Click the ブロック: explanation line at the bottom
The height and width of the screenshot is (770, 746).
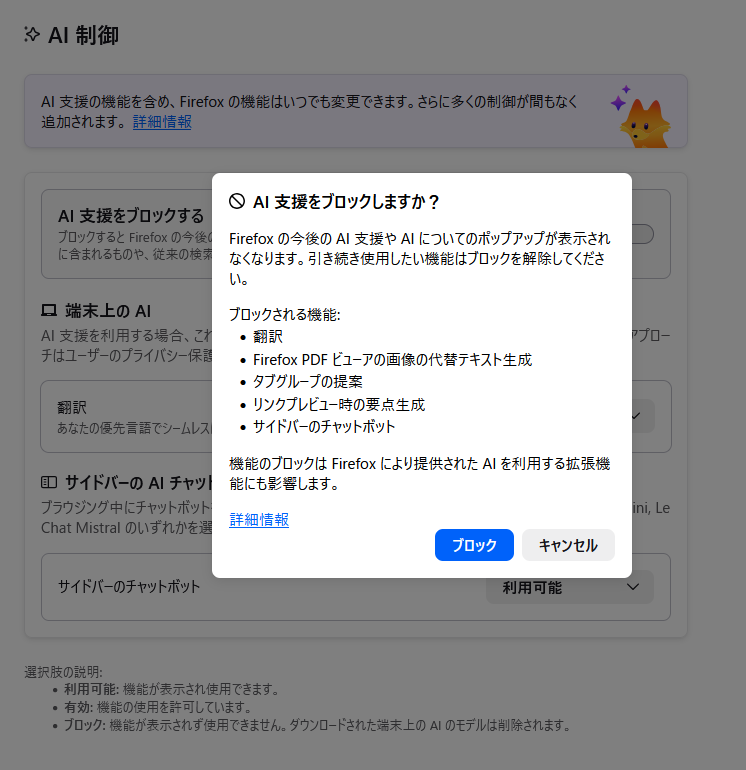click(x=317, y=725)
